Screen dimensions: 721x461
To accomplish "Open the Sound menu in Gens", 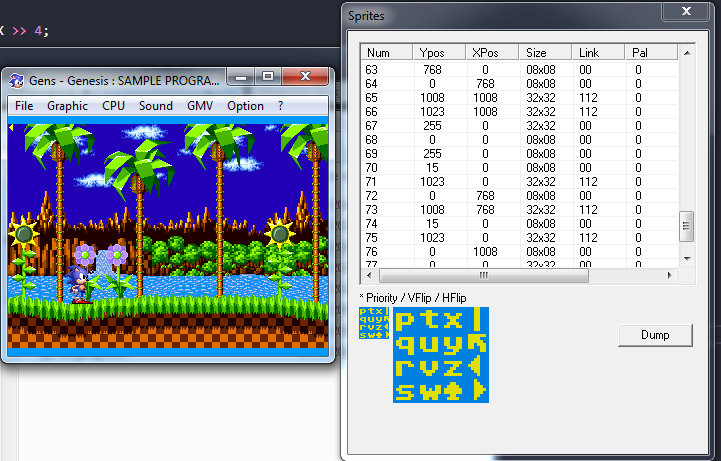I will click(x=155, y=106).
